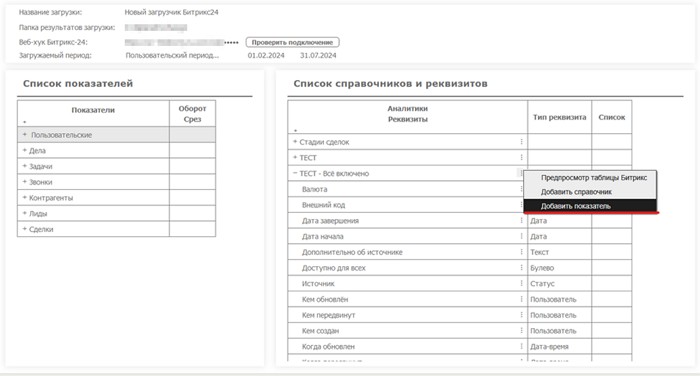Choose Добавить справочник from context menu
Screen dimensions: 700x376
click(x=590, y=192)
